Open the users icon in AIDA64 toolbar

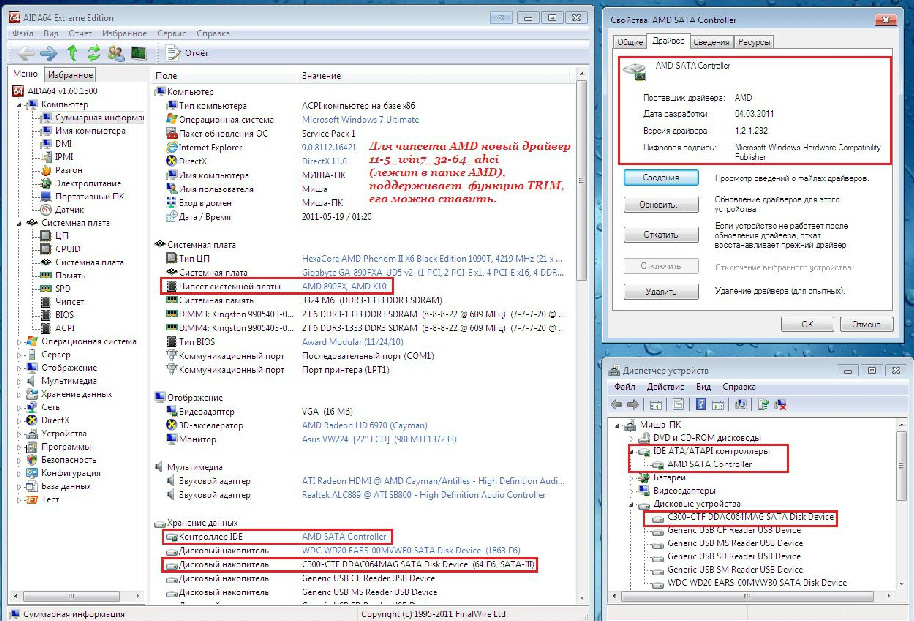pyautogui.click(x=115, y=54)
